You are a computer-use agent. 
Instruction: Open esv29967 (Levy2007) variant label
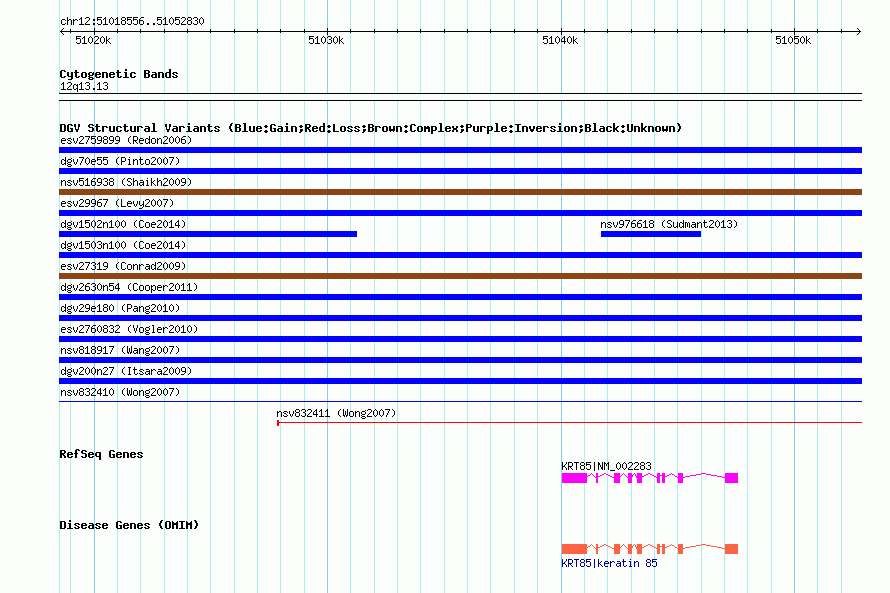click(x=117, y=203)
